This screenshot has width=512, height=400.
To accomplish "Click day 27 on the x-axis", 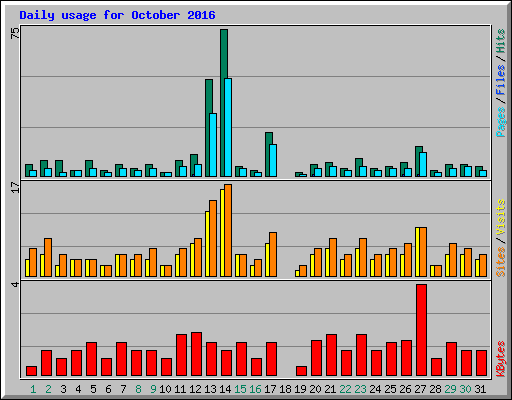I will point(420,389).
